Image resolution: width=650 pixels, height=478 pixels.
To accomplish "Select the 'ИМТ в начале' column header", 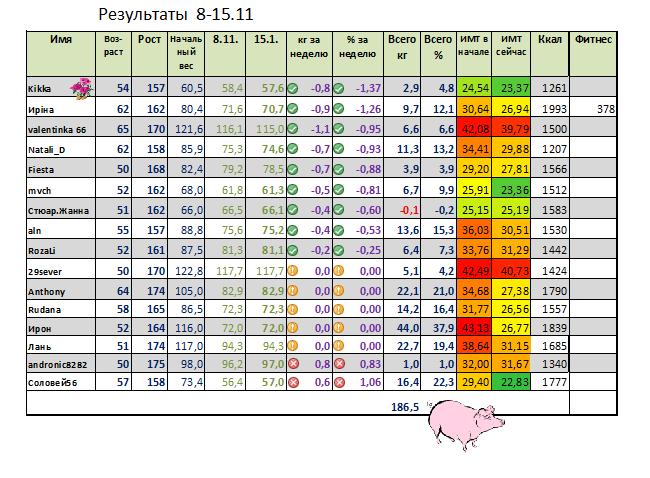I will pyautogui.click(x=474, y=54).
